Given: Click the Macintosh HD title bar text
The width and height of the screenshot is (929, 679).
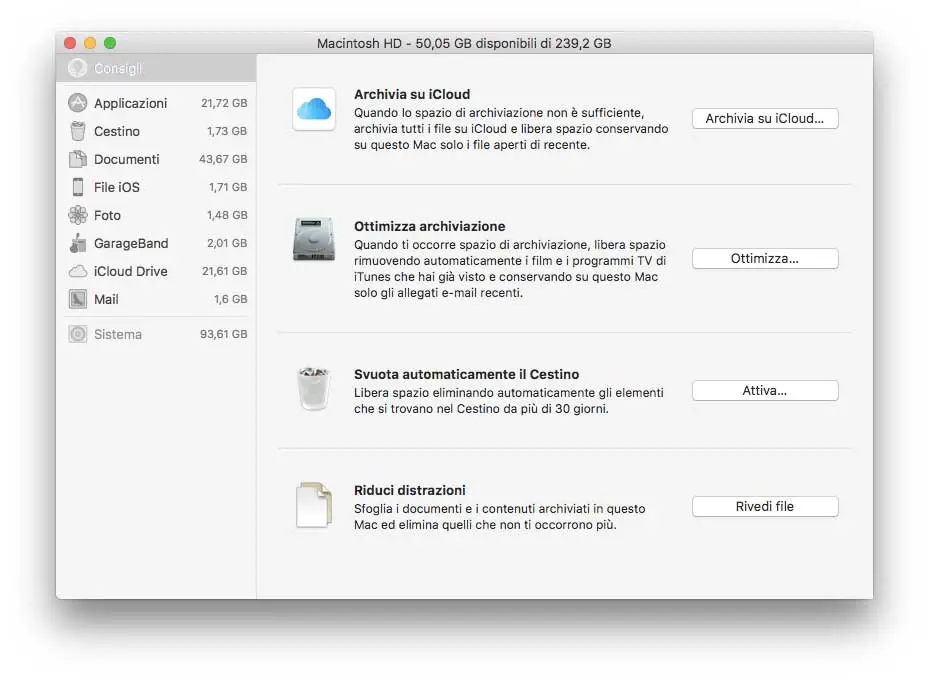Looking at the screenshot, I should coord(465,43).
